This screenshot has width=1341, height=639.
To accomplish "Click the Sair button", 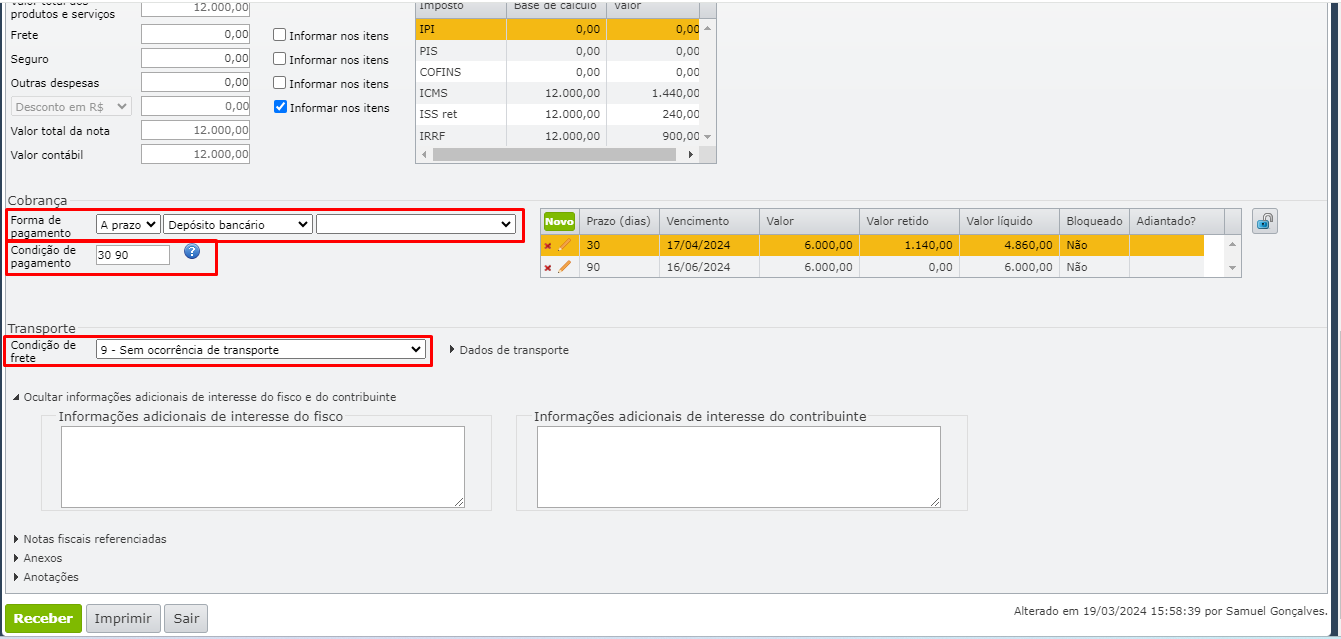I will coord(186,619).
